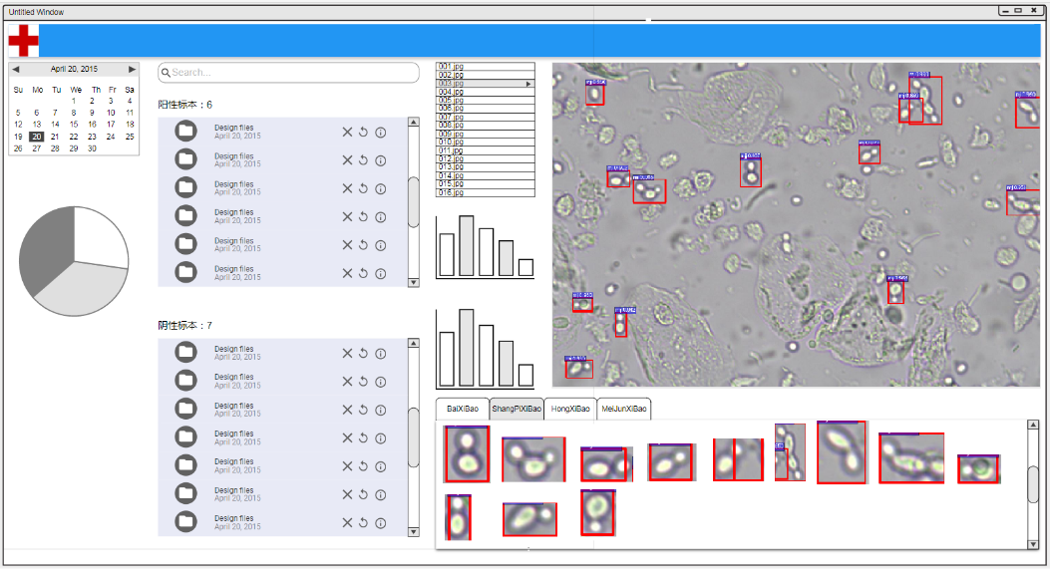Go to the previous month in the calendar

[16, 69]
